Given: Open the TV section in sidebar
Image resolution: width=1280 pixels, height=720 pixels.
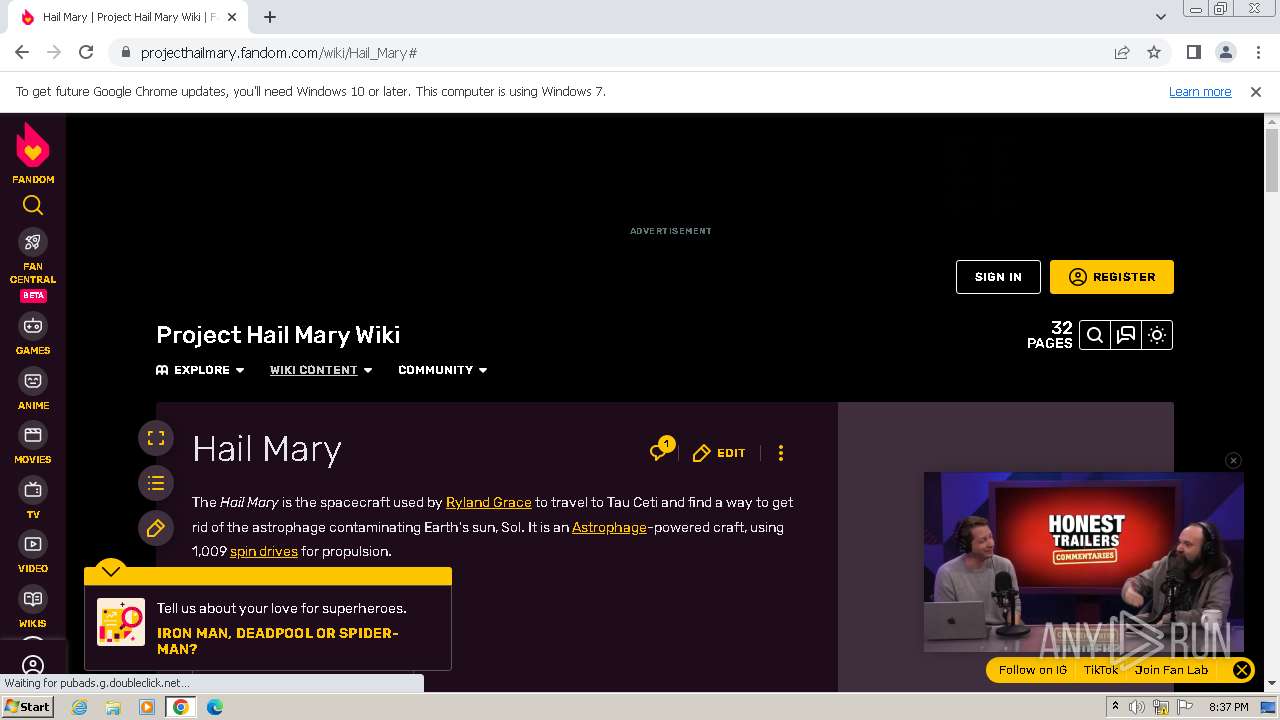Looking at the screenshot, I should [x=33, y=498].
